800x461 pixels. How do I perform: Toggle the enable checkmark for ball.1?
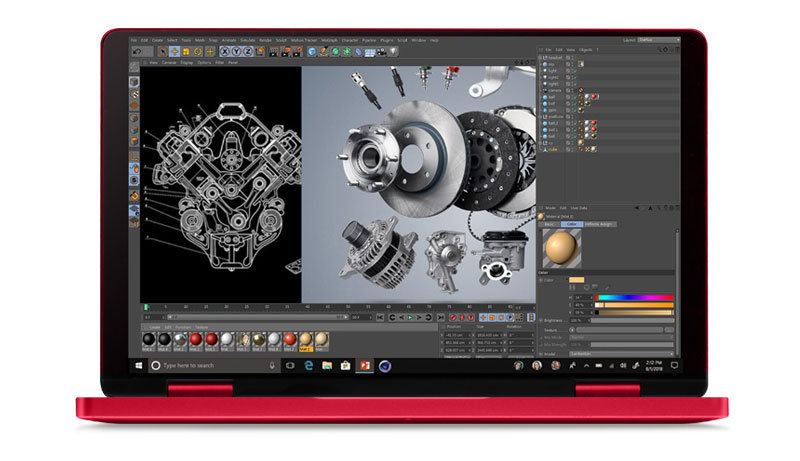pos(574,130)
